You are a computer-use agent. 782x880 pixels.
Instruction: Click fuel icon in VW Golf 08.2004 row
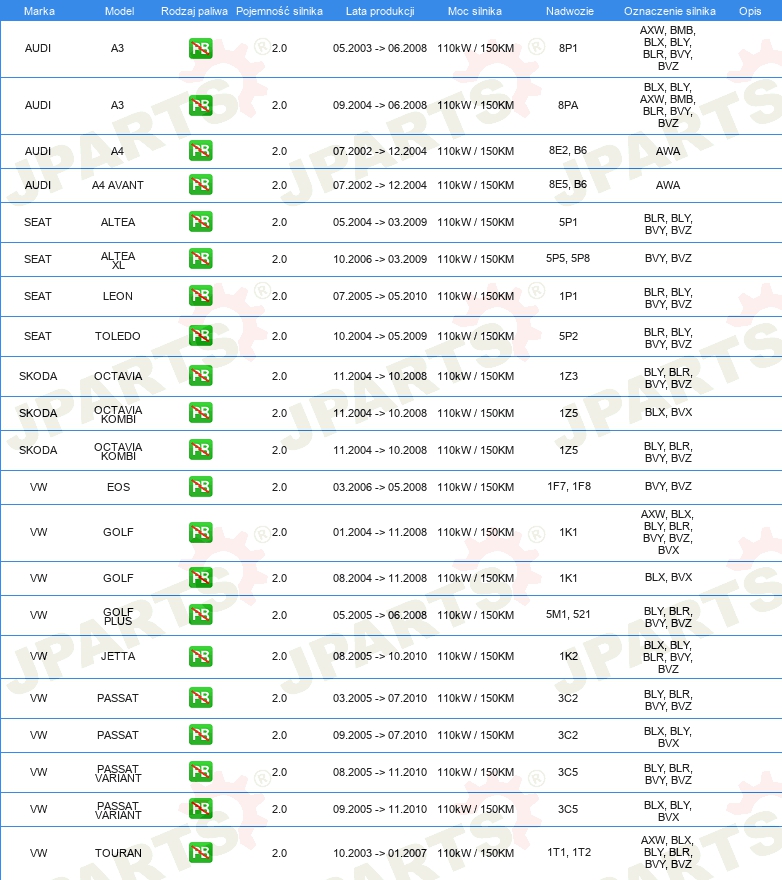pos(200,578)
